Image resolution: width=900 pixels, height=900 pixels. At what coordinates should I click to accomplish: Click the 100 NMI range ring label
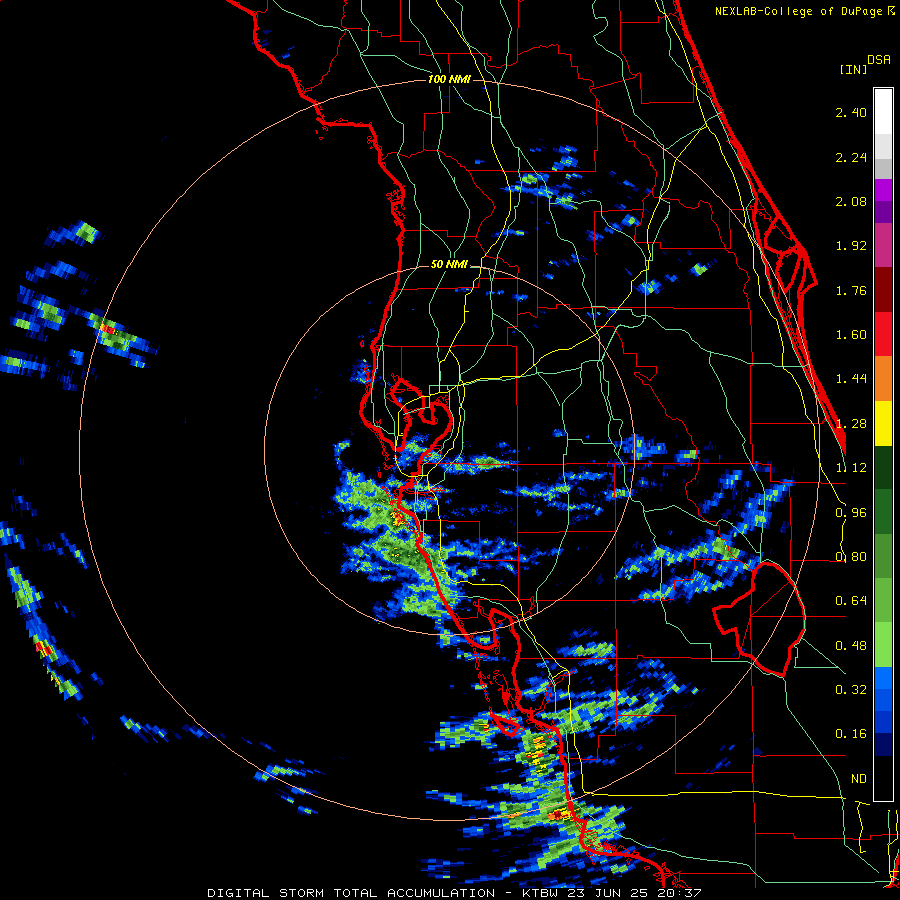coord(449,79)
